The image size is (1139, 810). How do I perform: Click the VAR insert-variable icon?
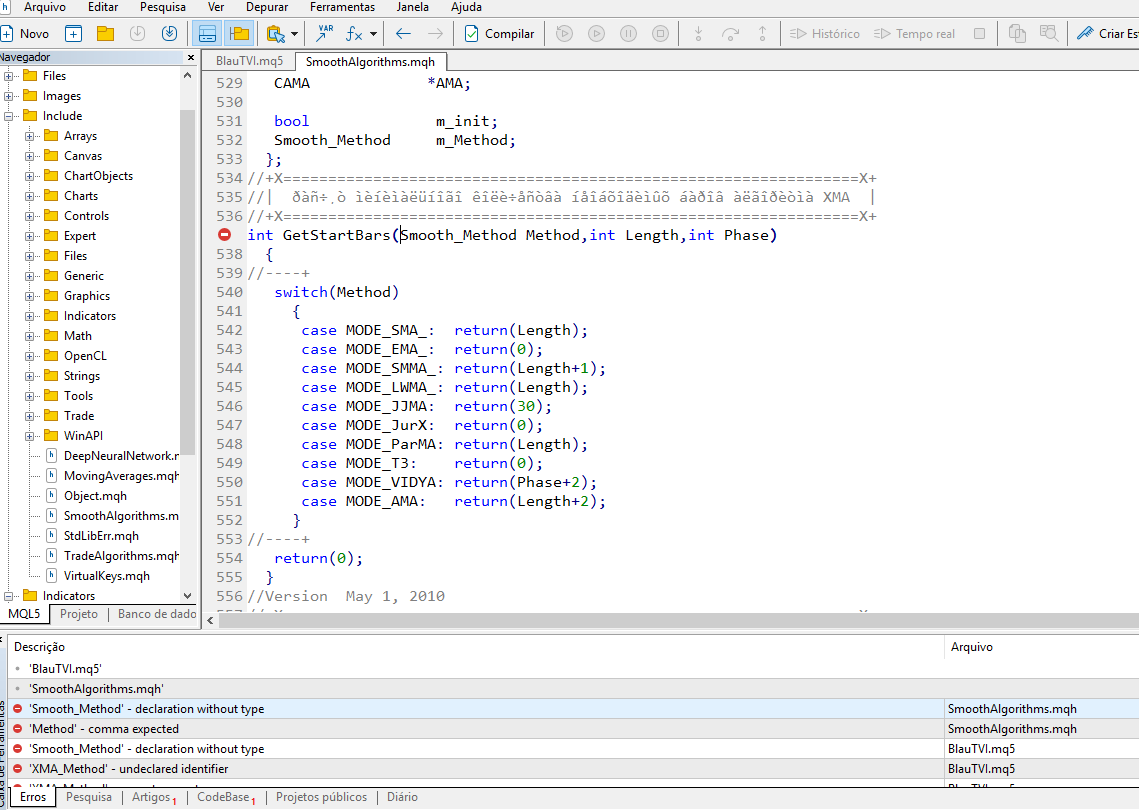(325, 33)
